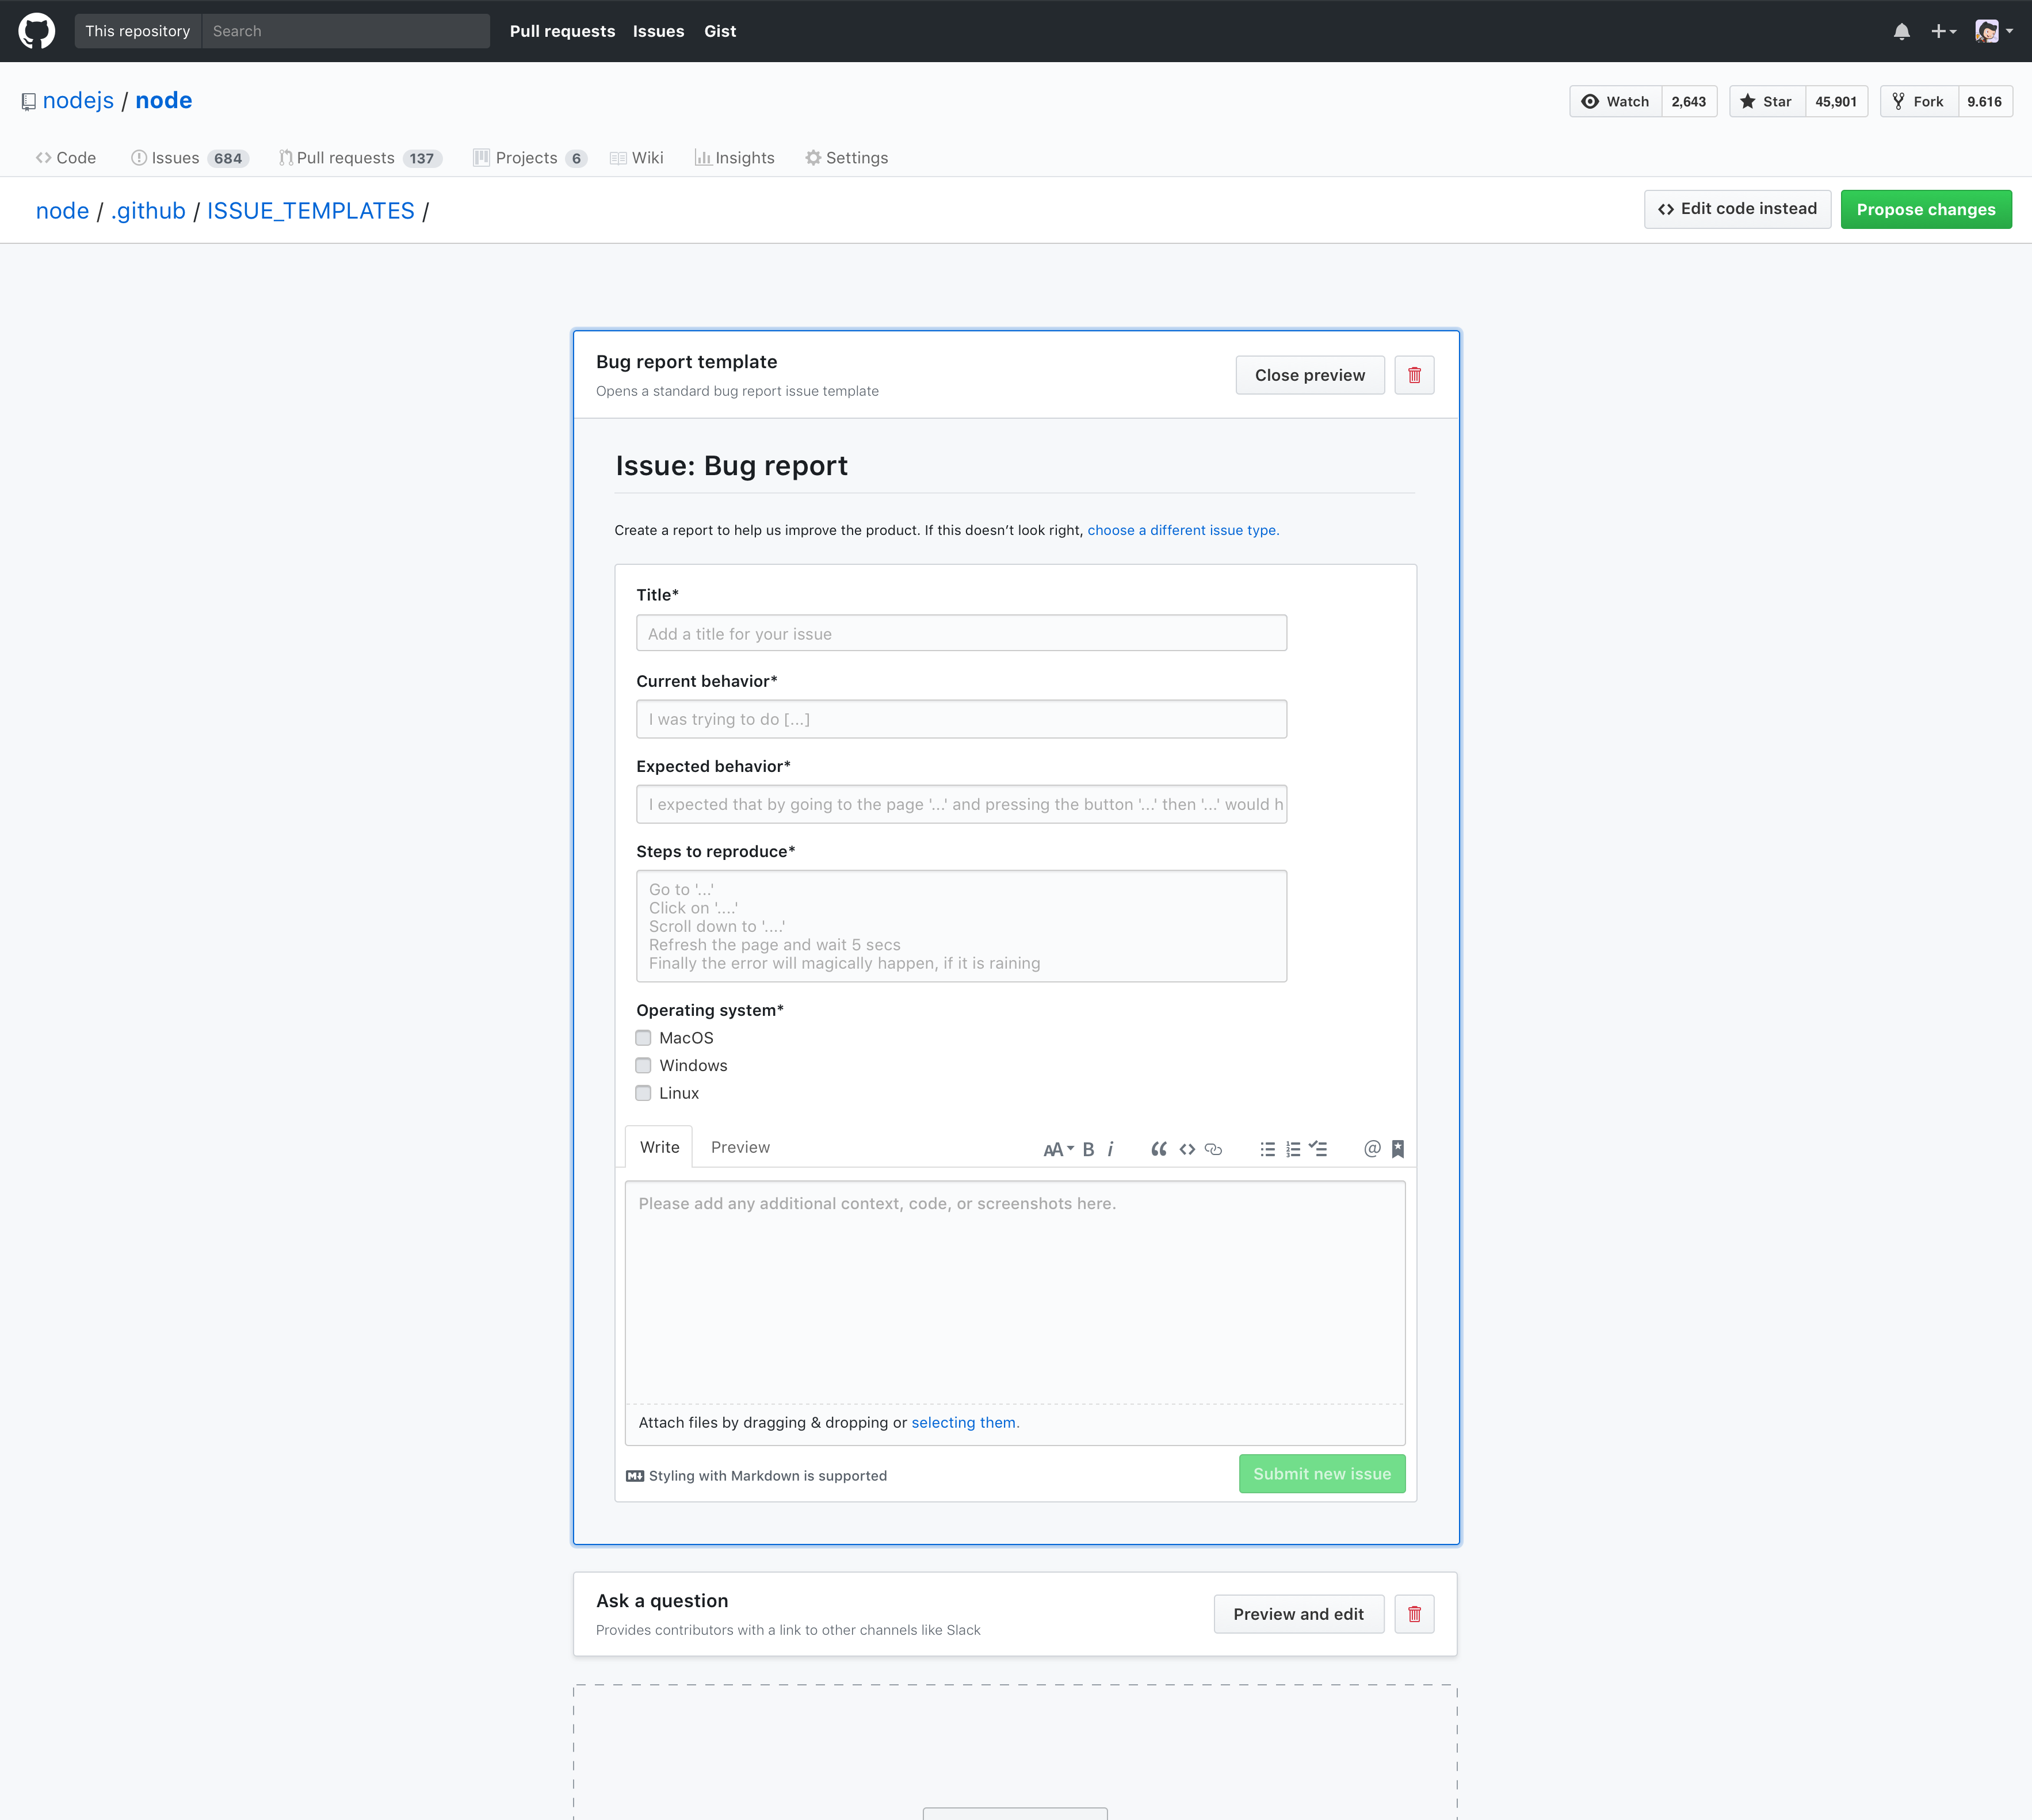This screenshot has width=2032, height=1820.
Task: Click Issues in top navigation
Action: click(x=658, y=31)
